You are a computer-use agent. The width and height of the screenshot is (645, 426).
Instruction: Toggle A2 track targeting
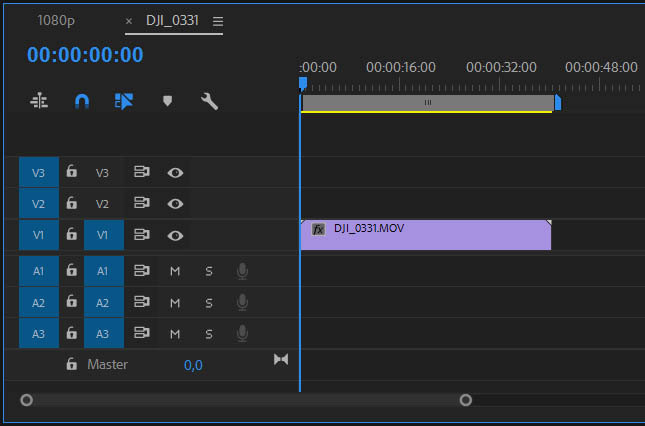coord(104,303)
